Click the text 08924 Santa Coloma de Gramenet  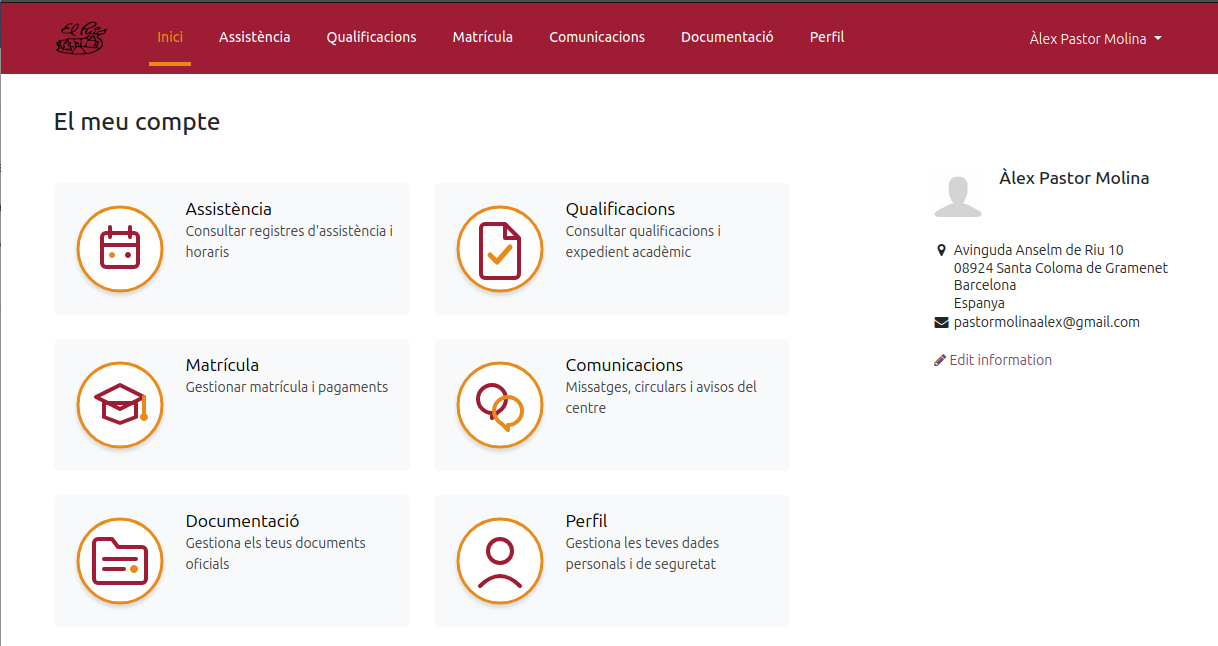(1061, 268)
